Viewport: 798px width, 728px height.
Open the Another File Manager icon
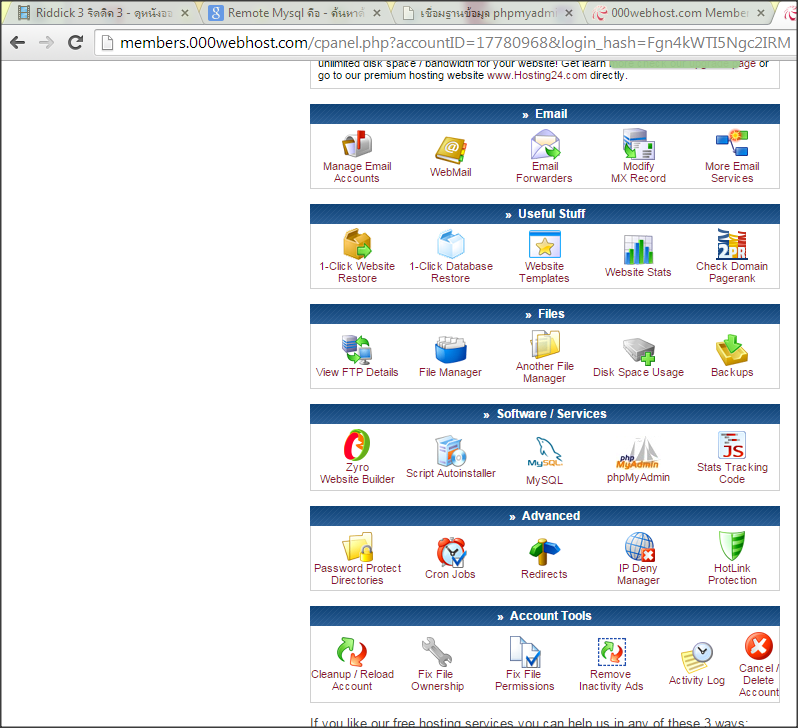[x=545, y=344]
